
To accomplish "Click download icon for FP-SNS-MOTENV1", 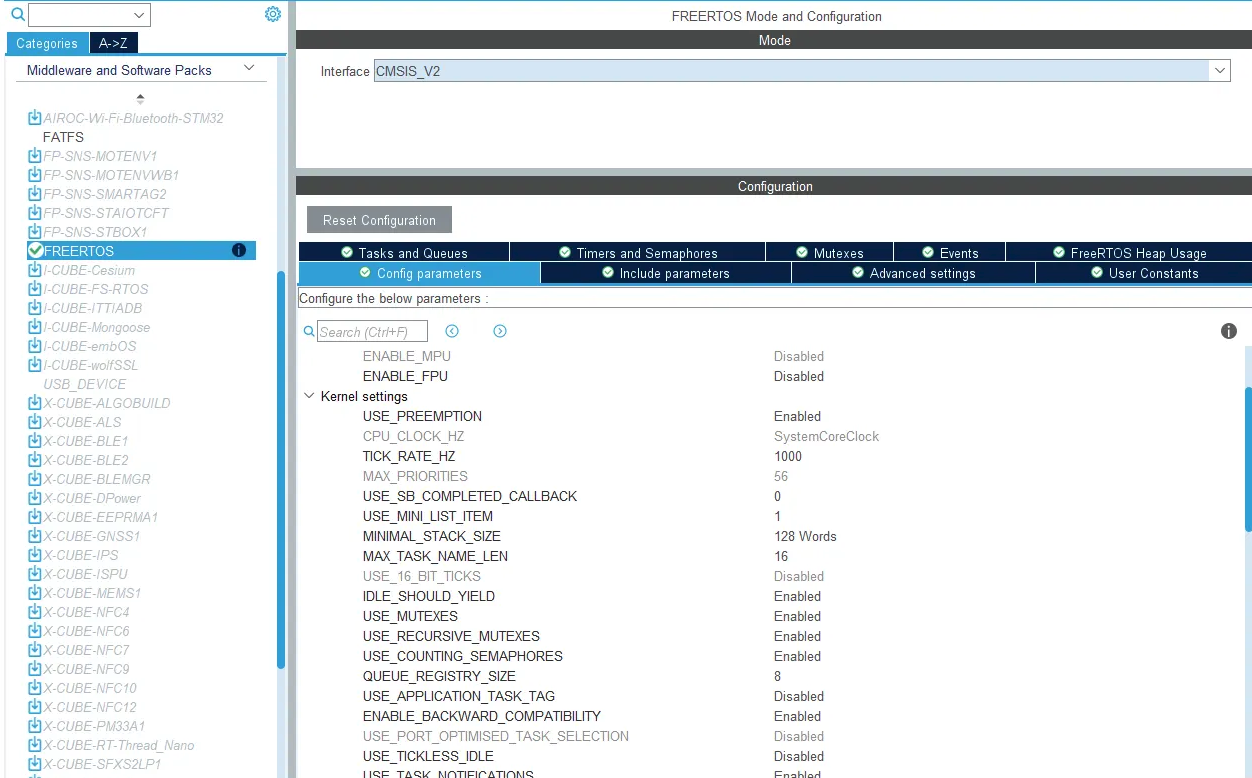I will [35, 155].
